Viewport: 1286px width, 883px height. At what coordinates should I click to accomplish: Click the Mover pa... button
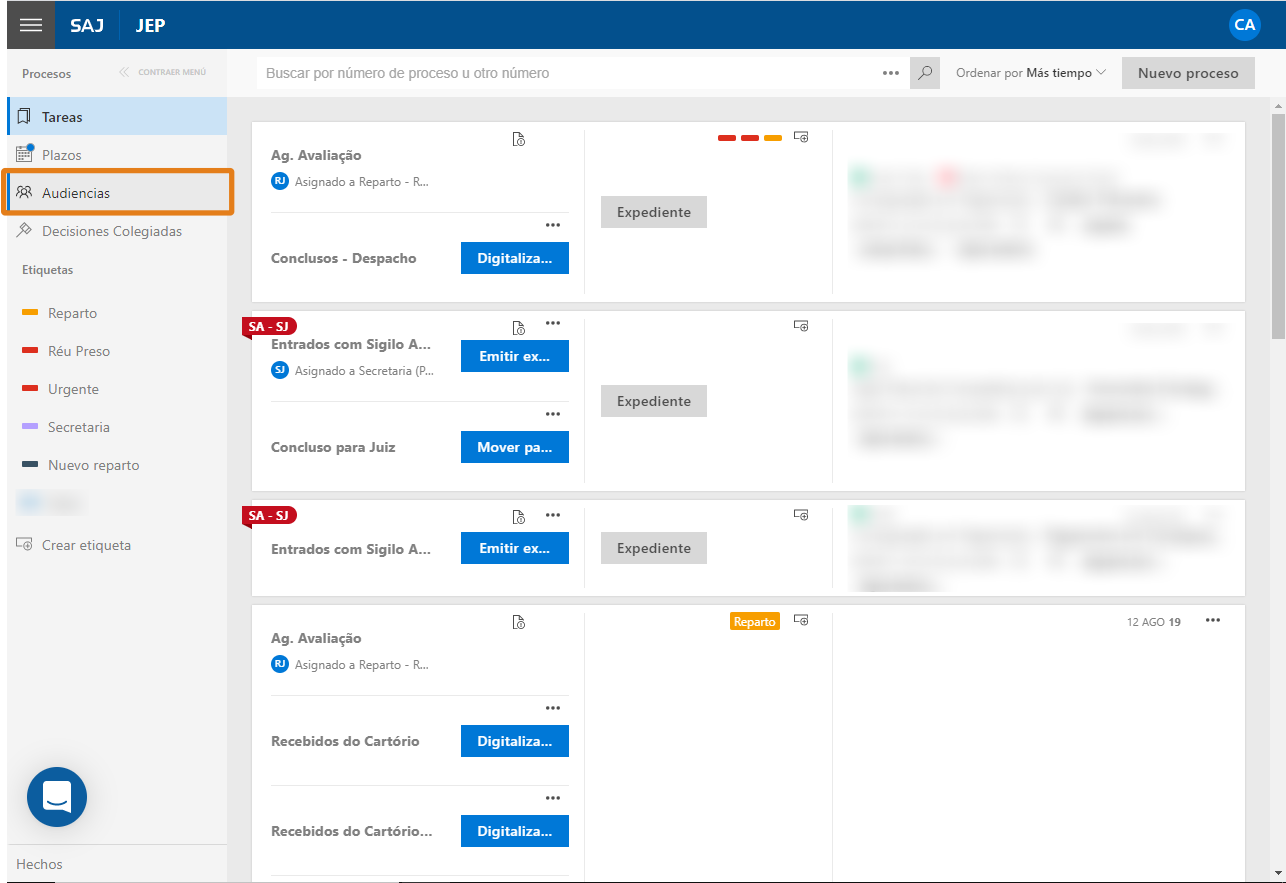pos(515,447)
